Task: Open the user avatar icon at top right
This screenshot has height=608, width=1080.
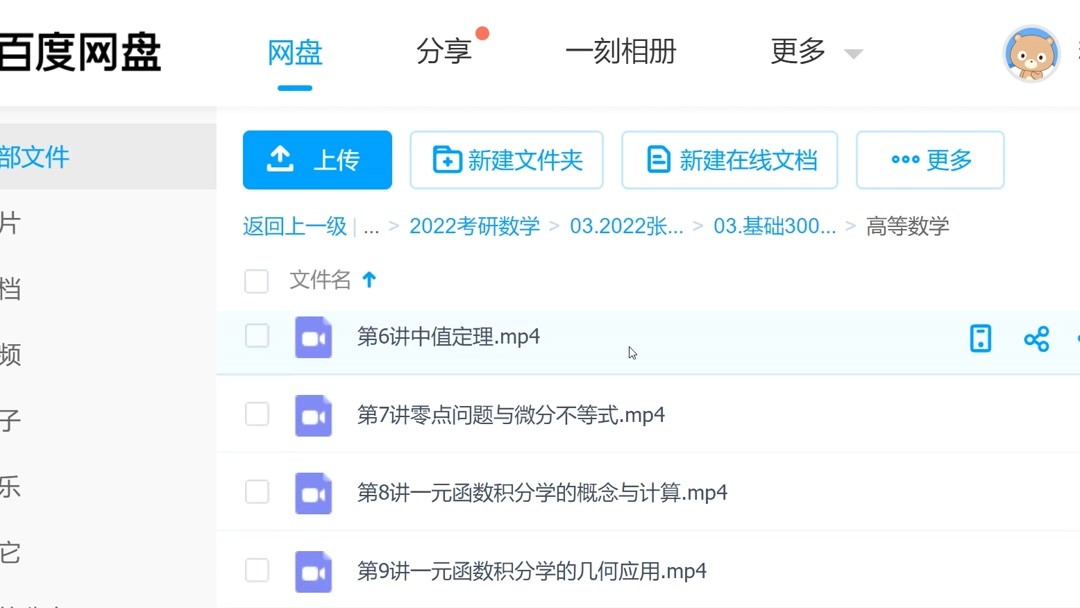Action: [x=1031, y=55]
